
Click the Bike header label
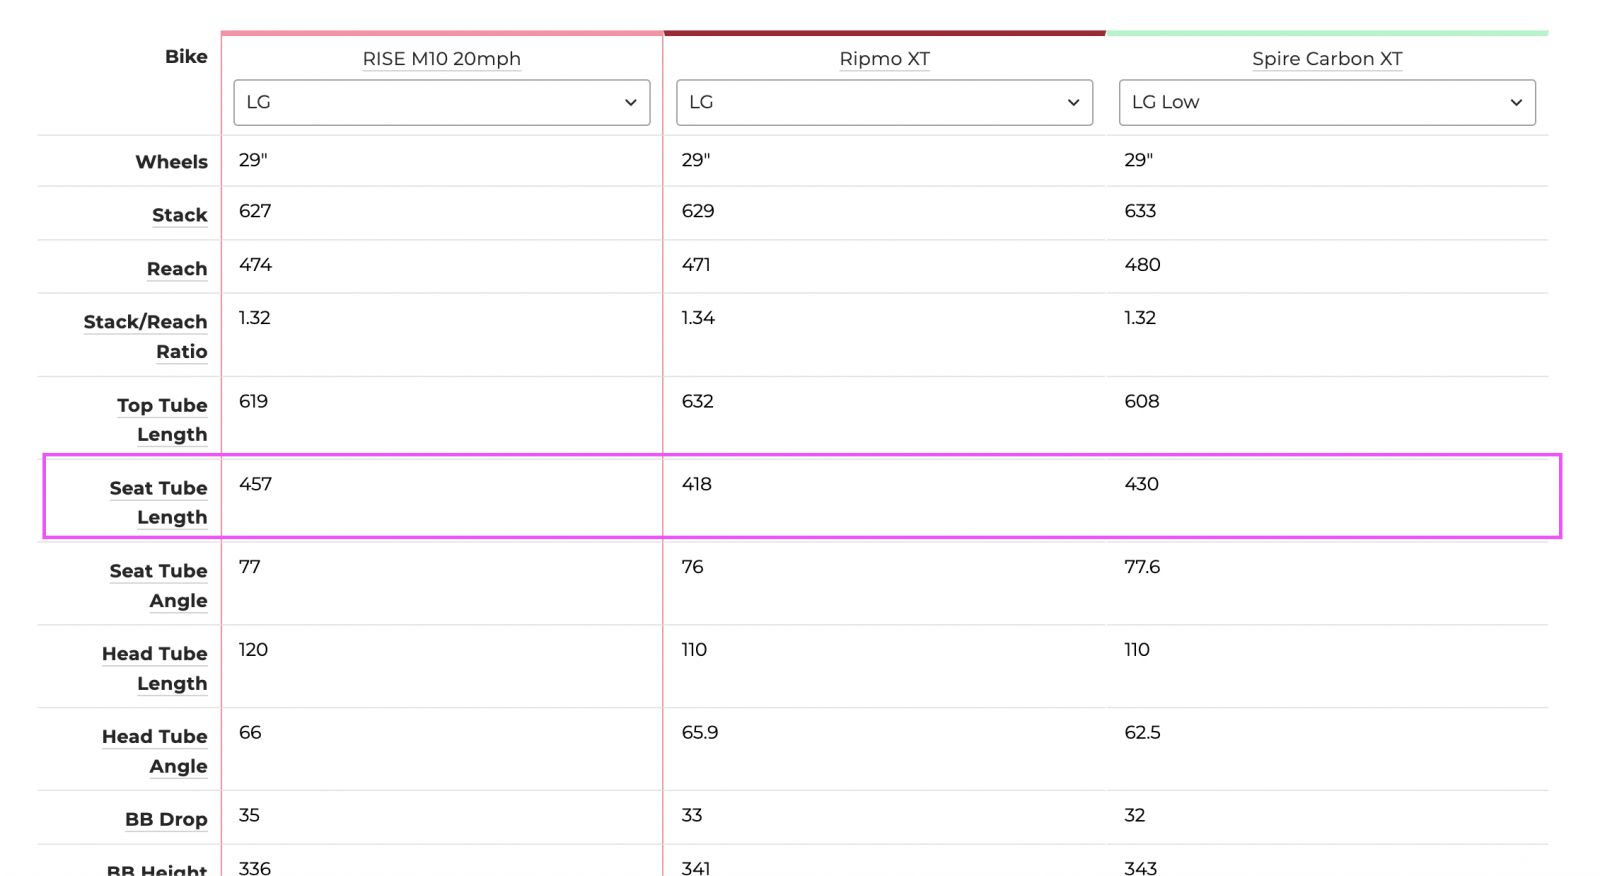[x=186, y=57]
